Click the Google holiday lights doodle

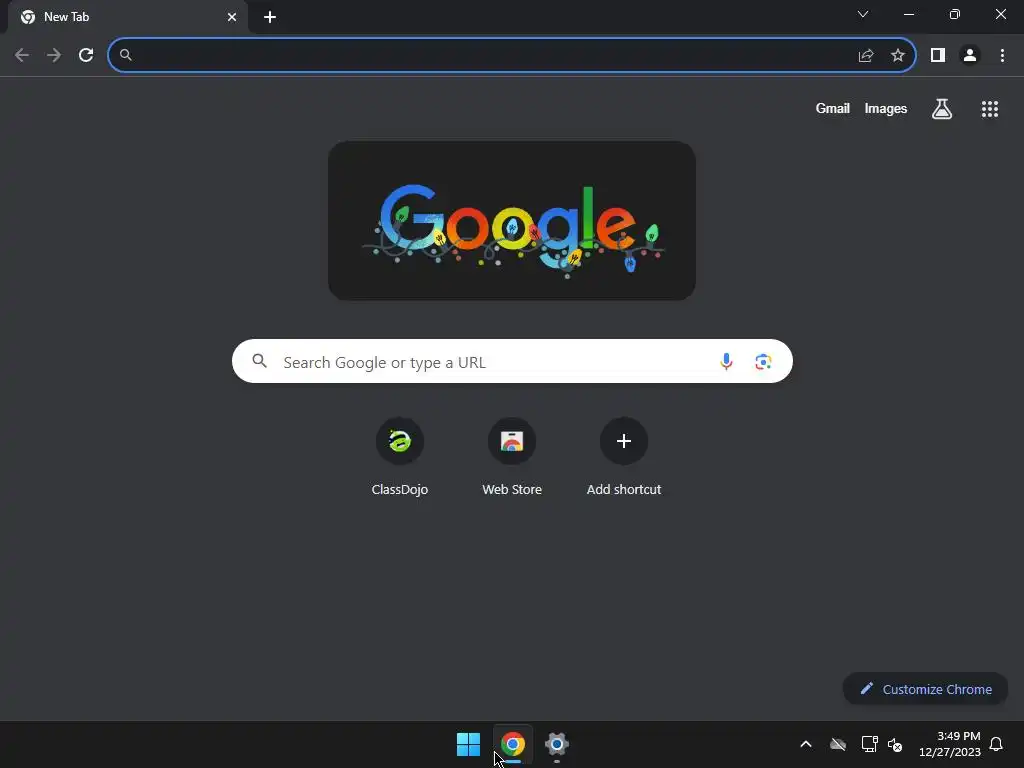tap(512, 221)
